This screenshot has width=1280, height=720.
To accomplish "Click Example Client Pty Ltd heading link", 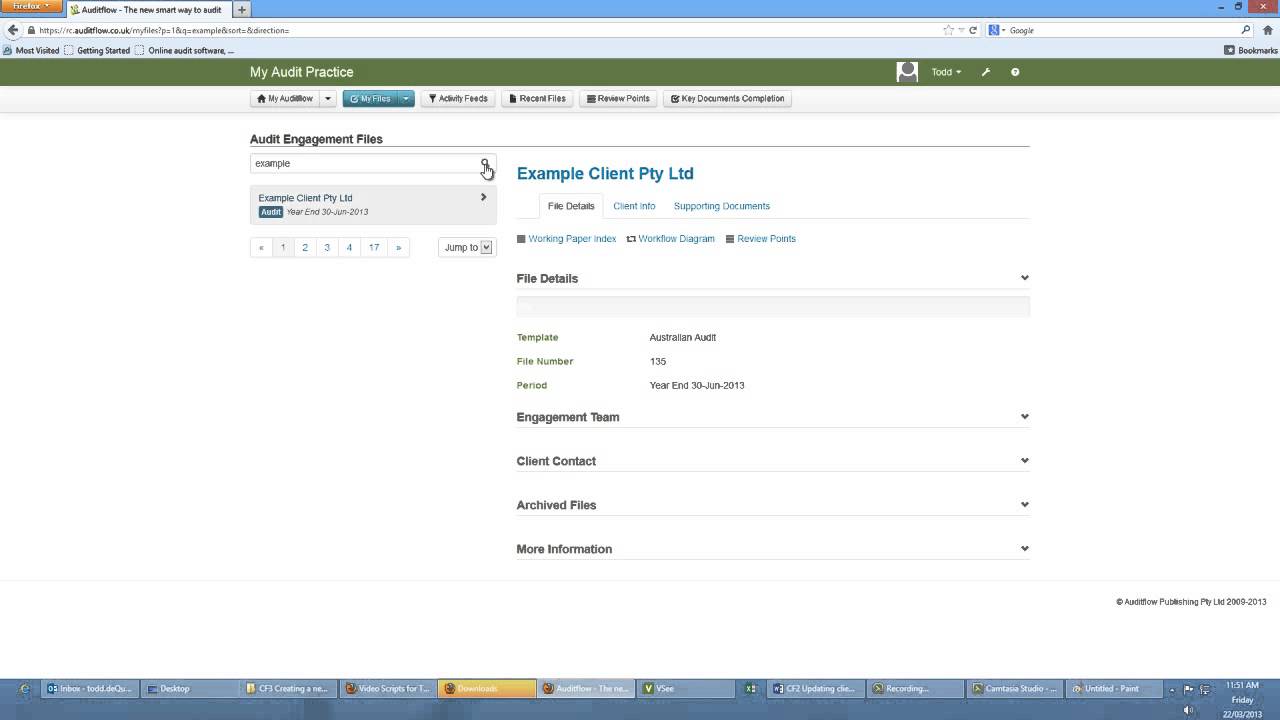I will click(x=605, y=173).
